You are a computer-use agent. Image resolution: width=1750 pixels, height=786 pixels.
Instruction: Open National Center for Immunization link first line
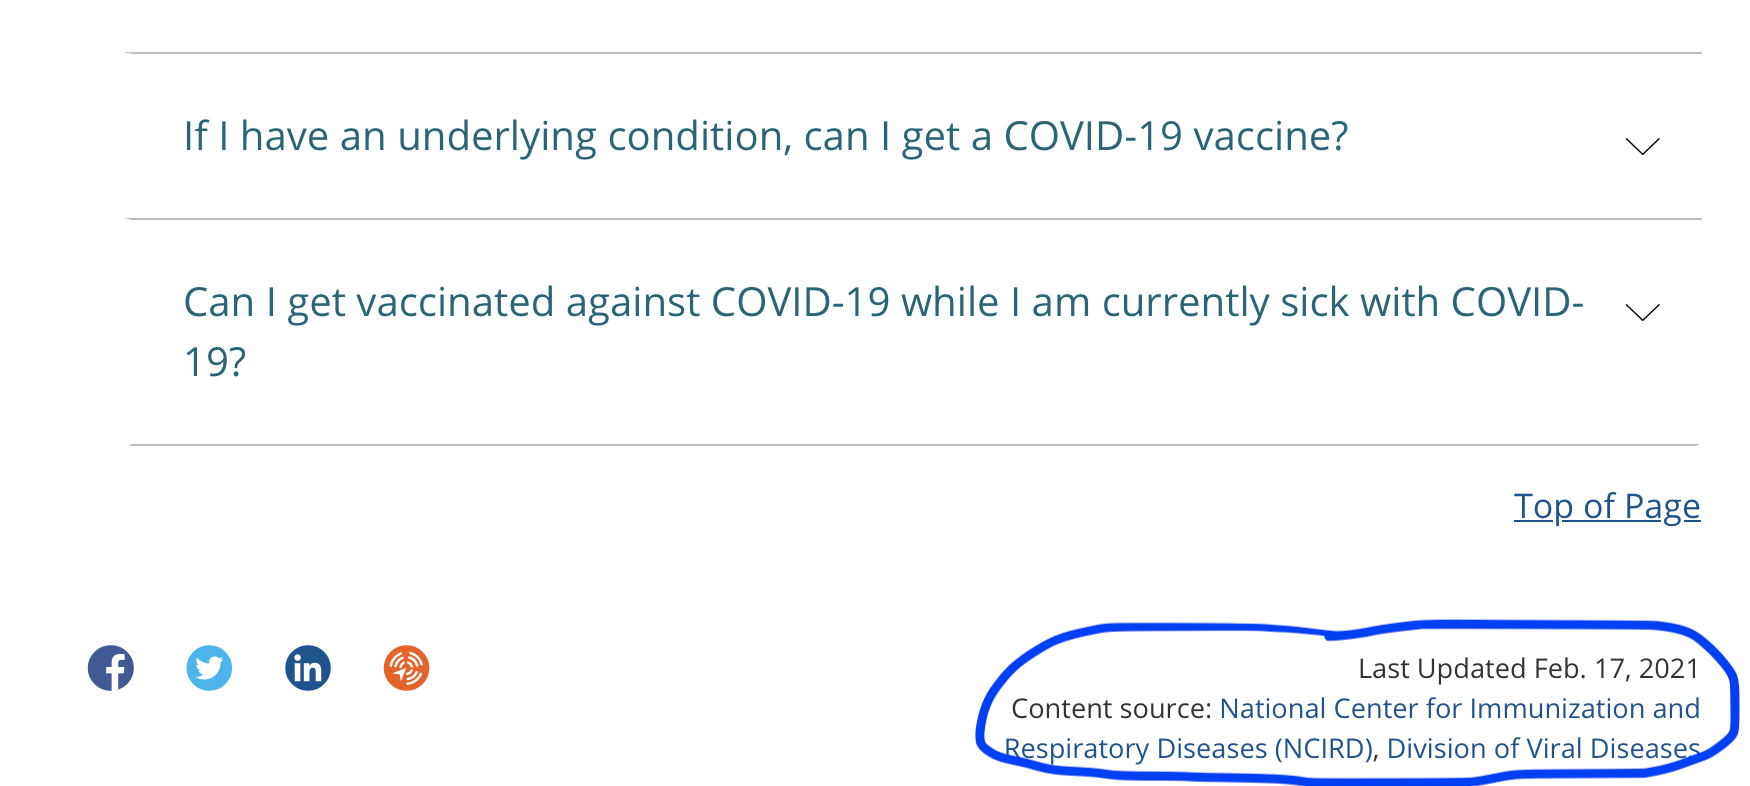tap(1460, 708)
